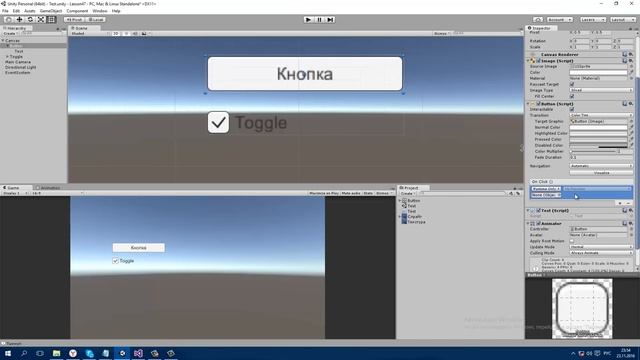Select the Rotate tool in toolbar
Viewport: 640px width, 360px height.
pos(30,20)
